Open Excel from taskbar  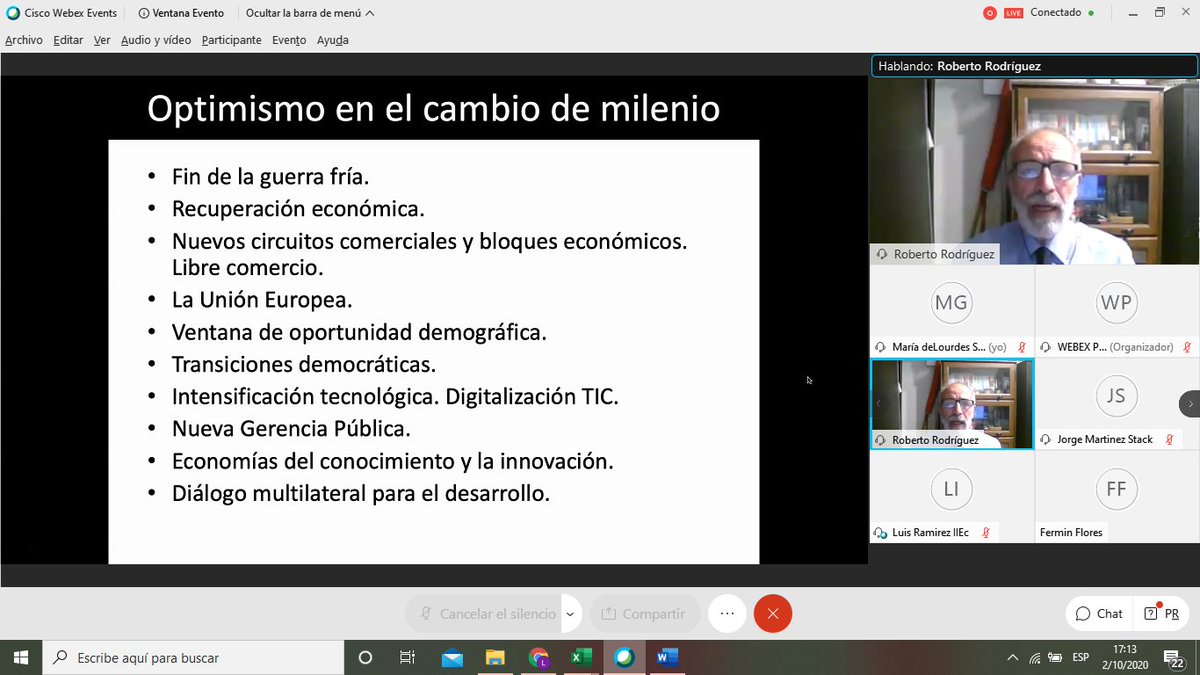pyautogui.click(x=581, y=657)
